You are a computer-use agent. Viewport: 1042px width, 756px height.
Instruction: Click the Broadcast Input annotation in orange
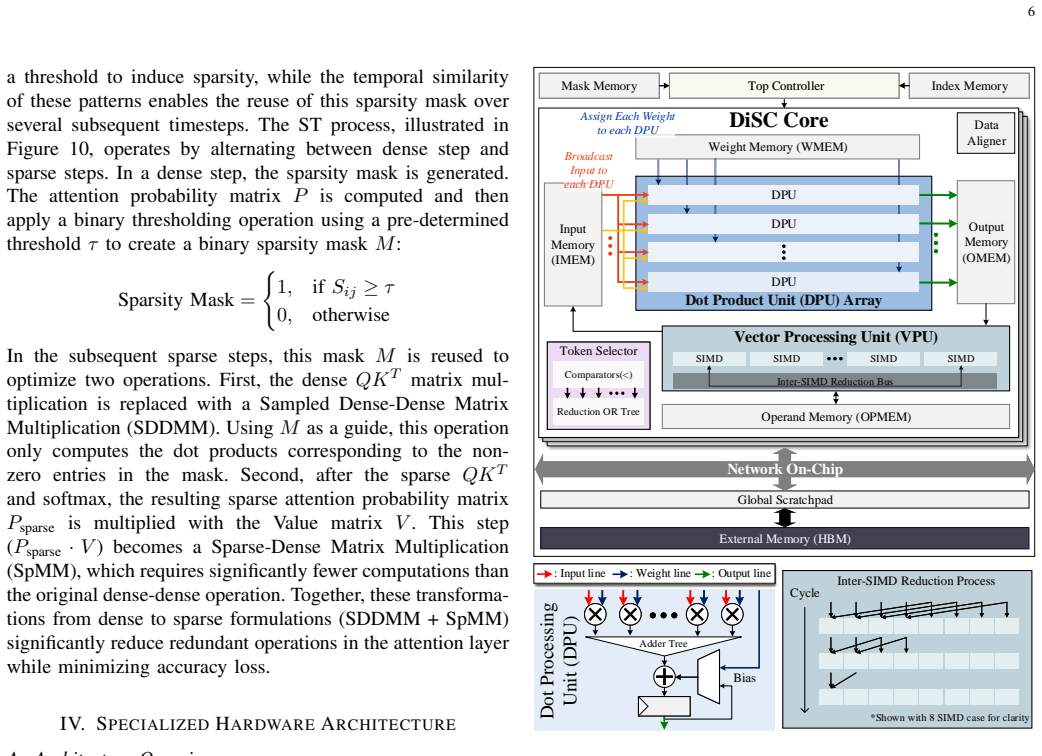point(588,170)
